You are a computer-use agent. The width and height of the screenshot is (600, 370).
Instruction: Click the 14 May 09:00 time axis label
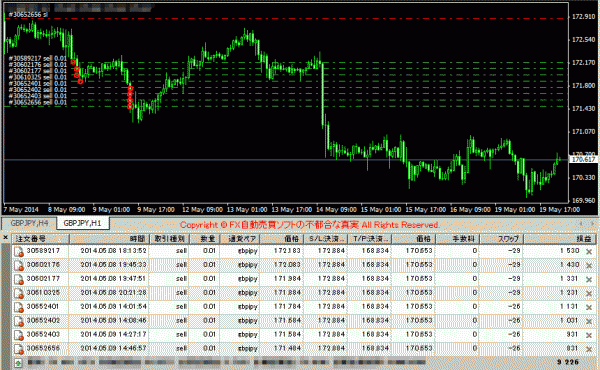(x=336, y=210)
